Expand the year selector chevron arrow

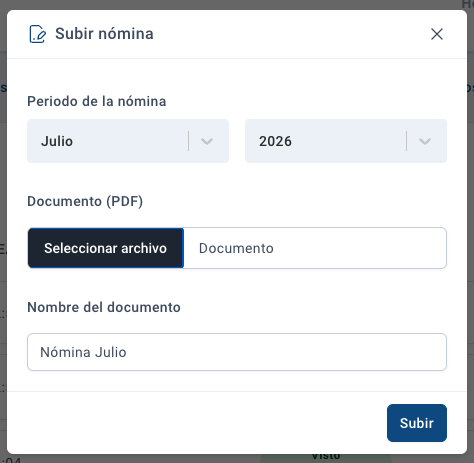pyautogui.click(x=425, y=141)
